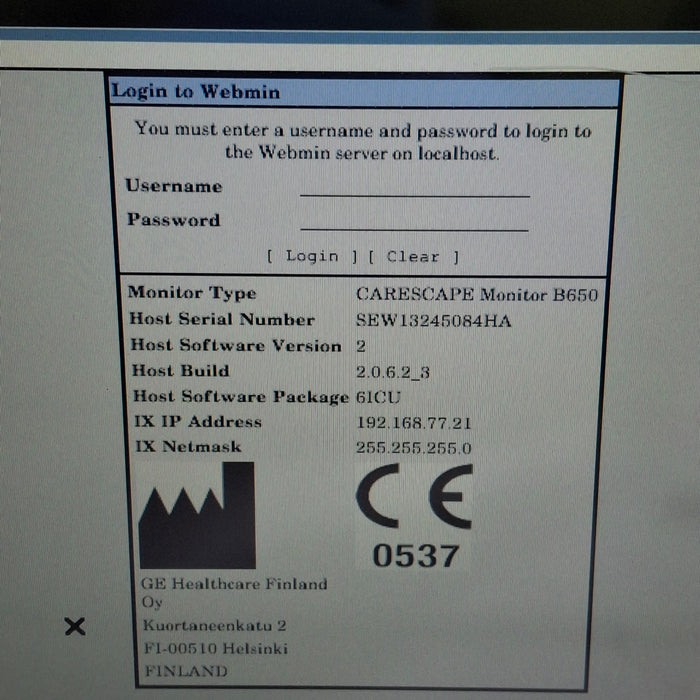
Task: Click 'CARESCAPE Monitor B650' value
Action: click(477, 295)
